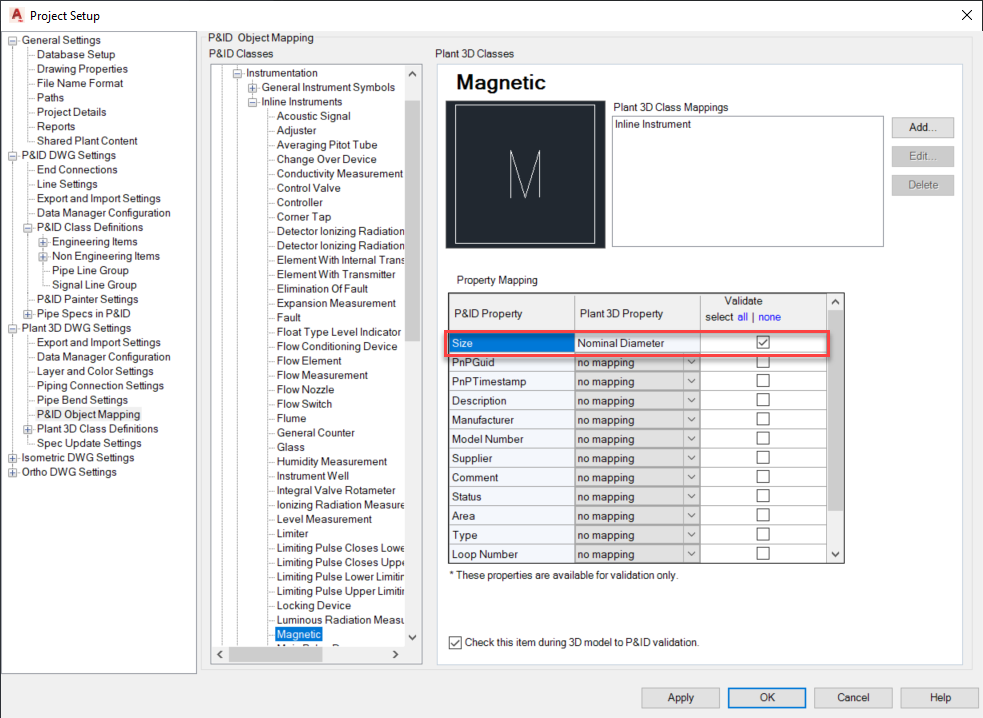Check the Model Number validate box
Viewport: 983px width, 718px height.
point(763,438)
